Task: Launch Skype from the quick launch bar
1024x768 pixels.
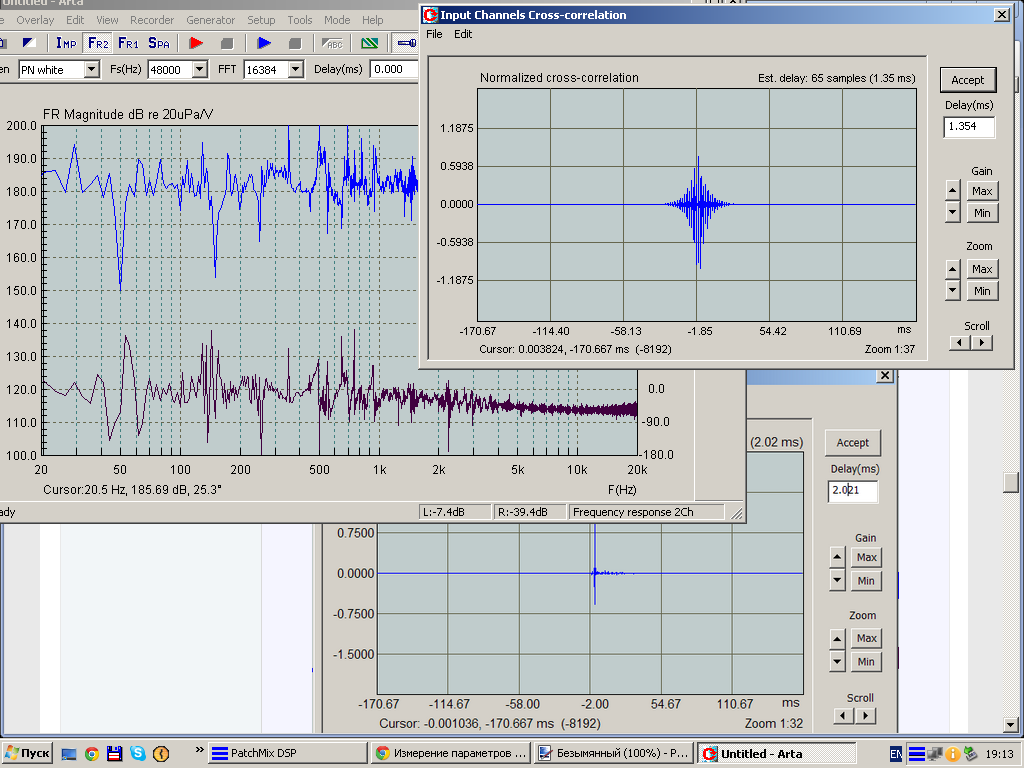Action: [137, 753]
